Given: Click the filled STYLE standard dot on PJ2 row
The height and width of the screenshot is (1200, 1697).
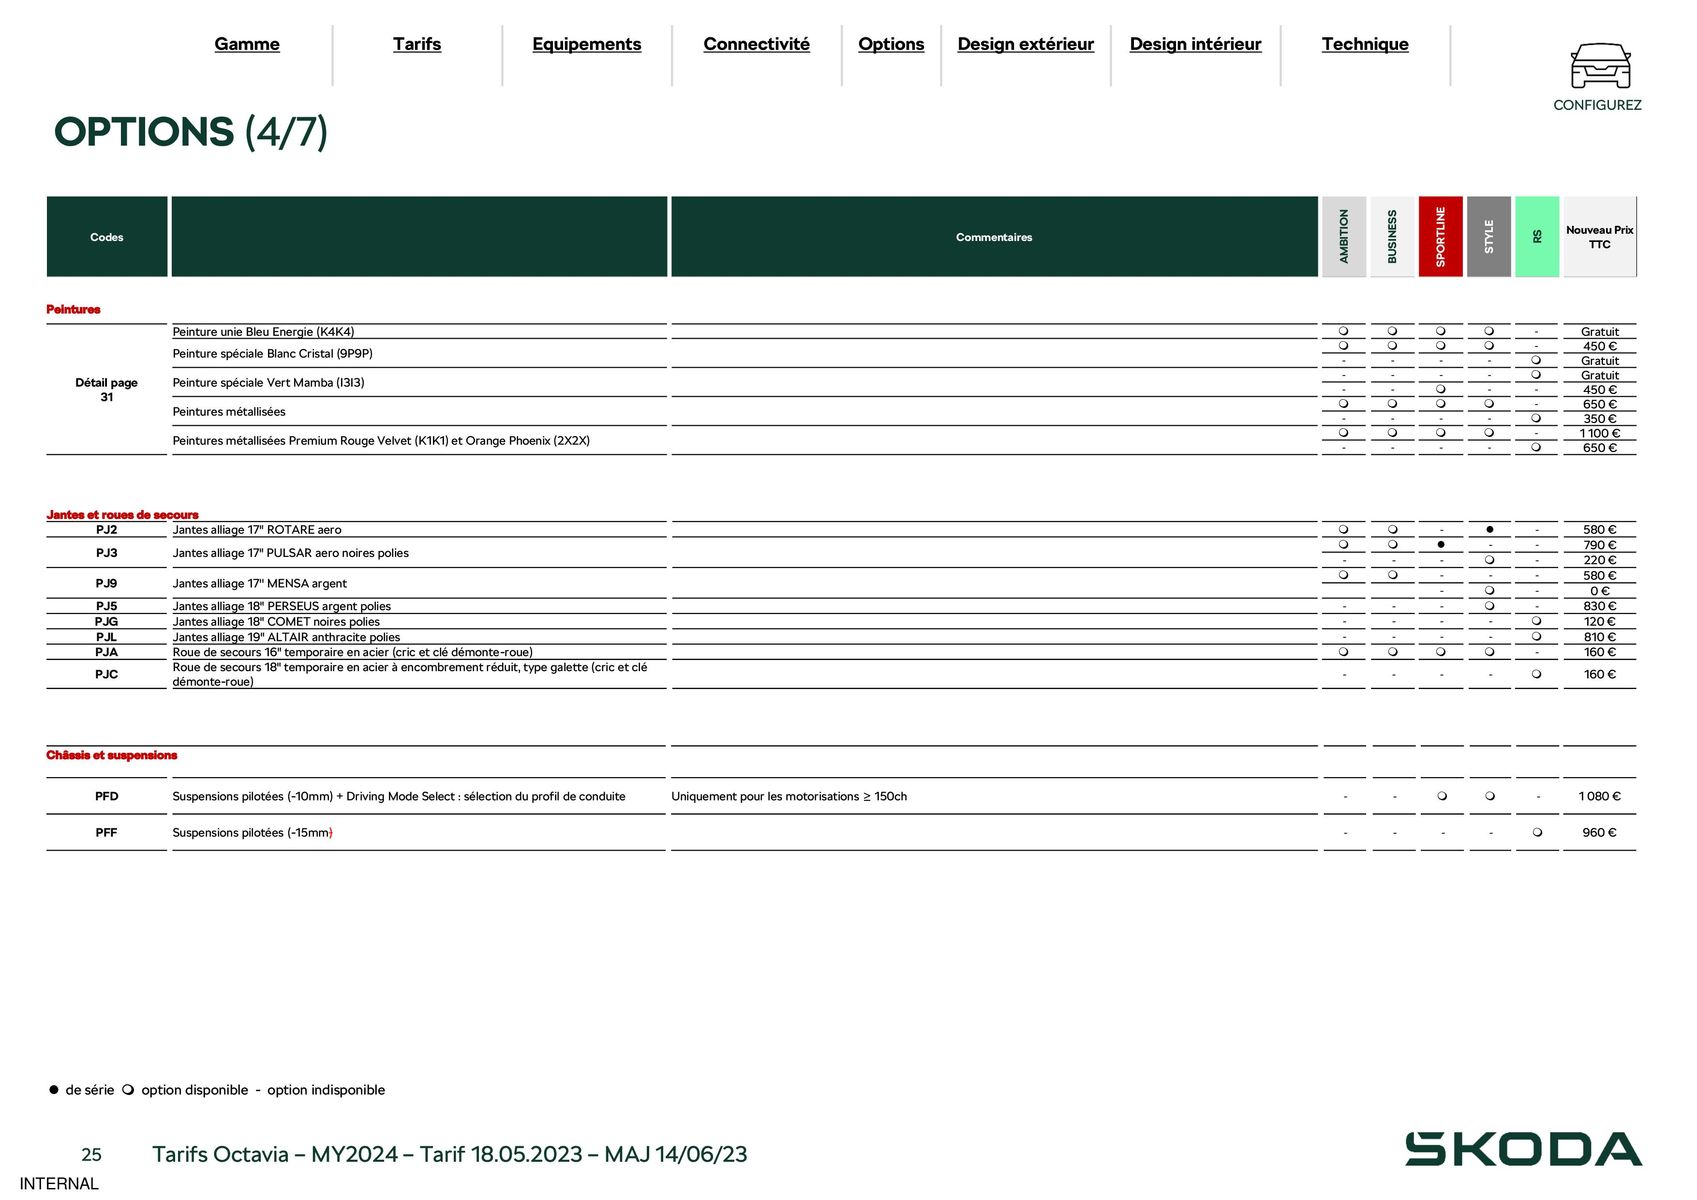Looking at the screenshot, I should [1490, 529].
